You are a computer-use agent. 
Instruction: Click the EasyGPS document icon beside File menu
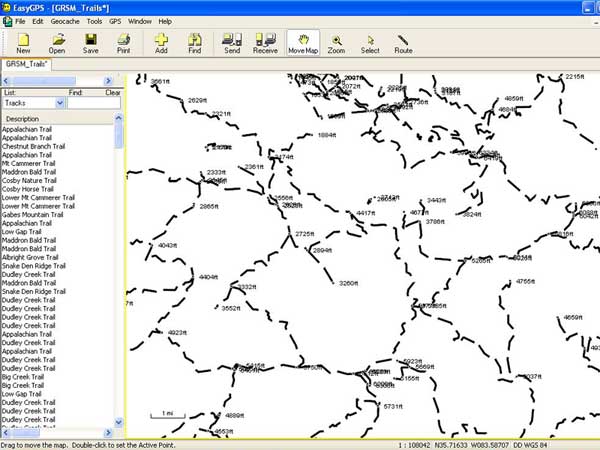7,21
